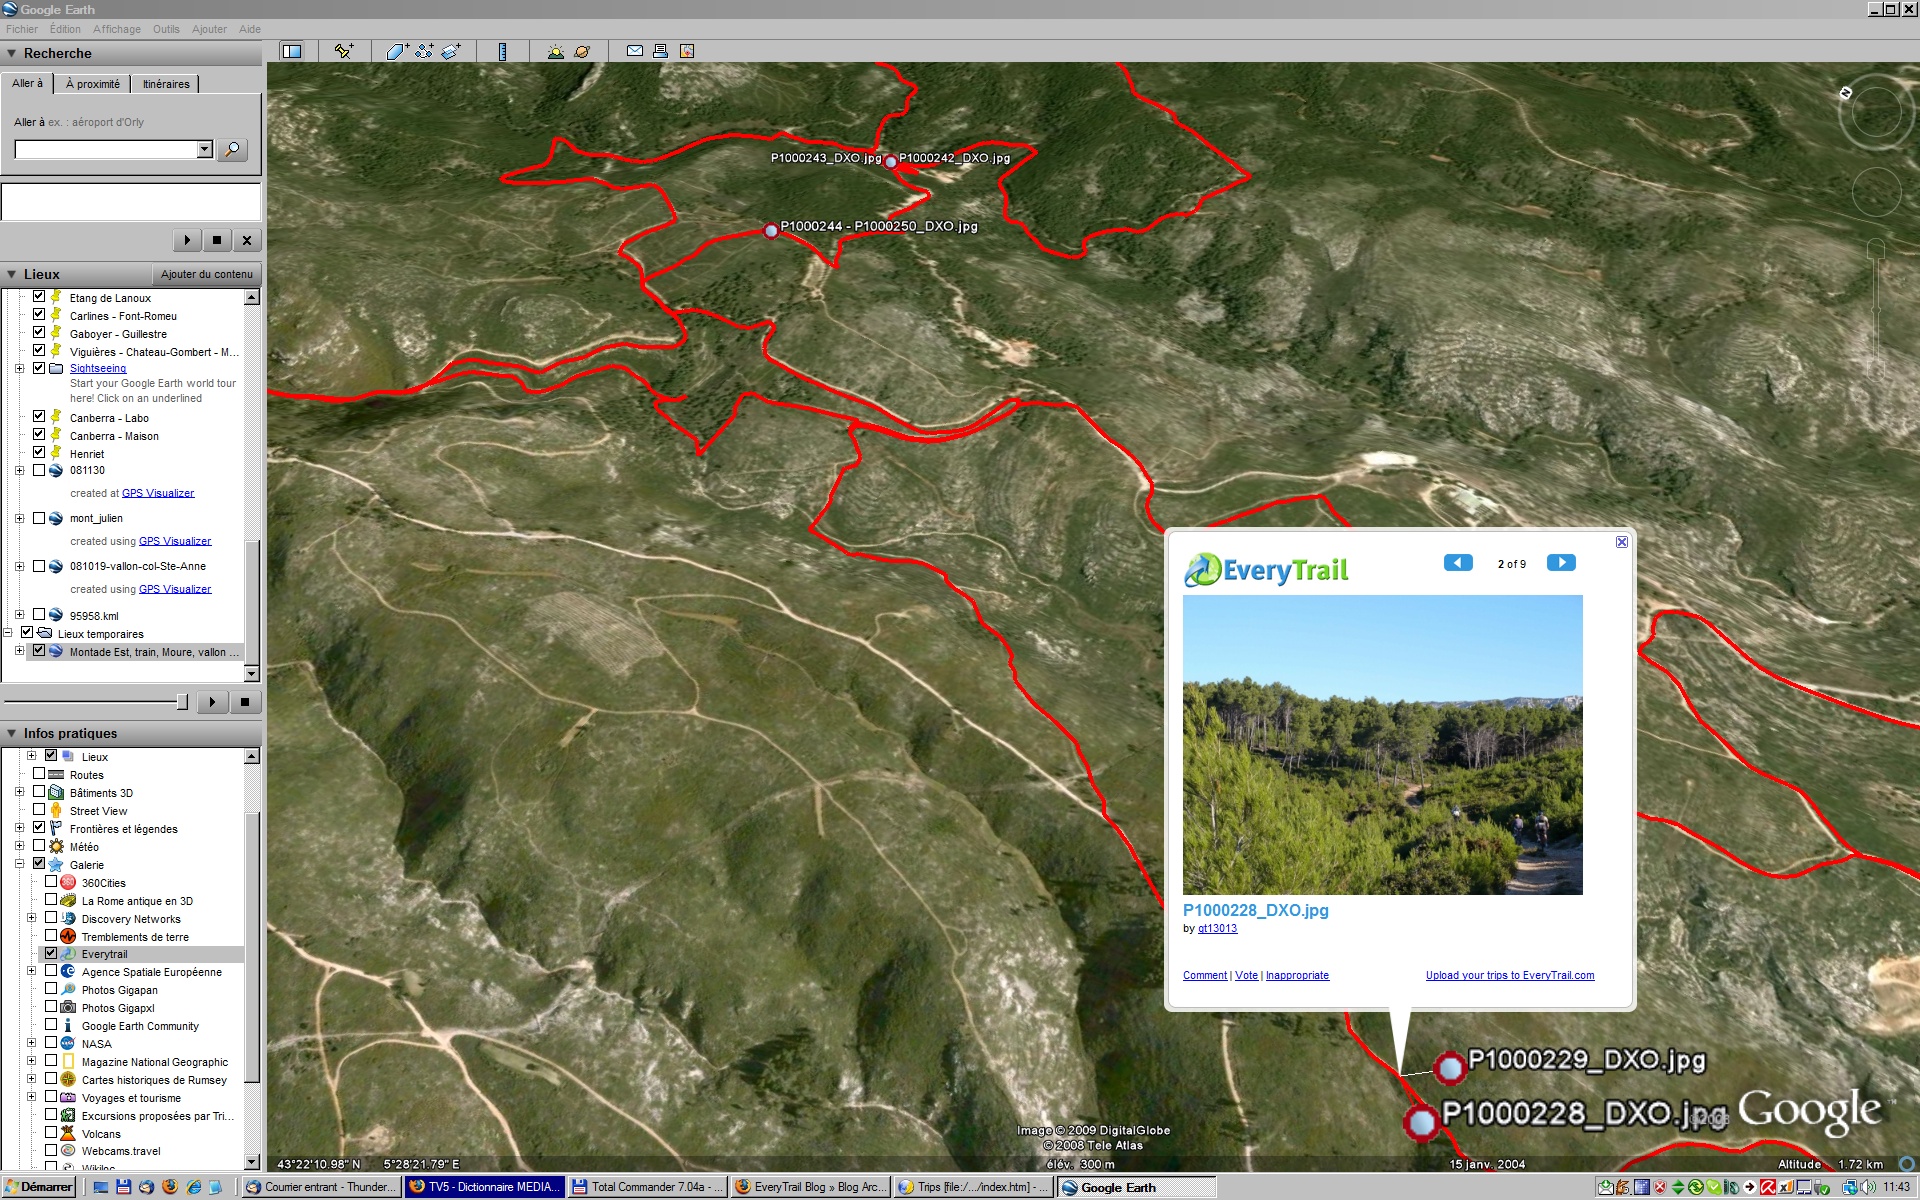Open GPS Visualizer link under 081130

pos(158,493)
